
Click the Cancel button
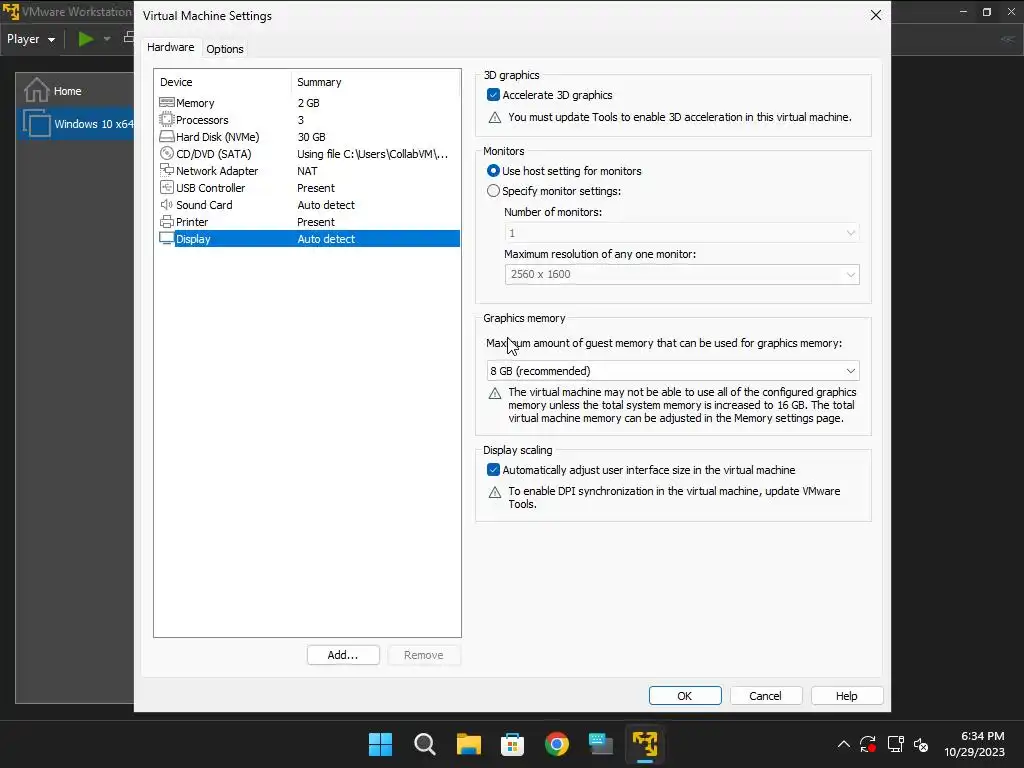coord(765,696)
